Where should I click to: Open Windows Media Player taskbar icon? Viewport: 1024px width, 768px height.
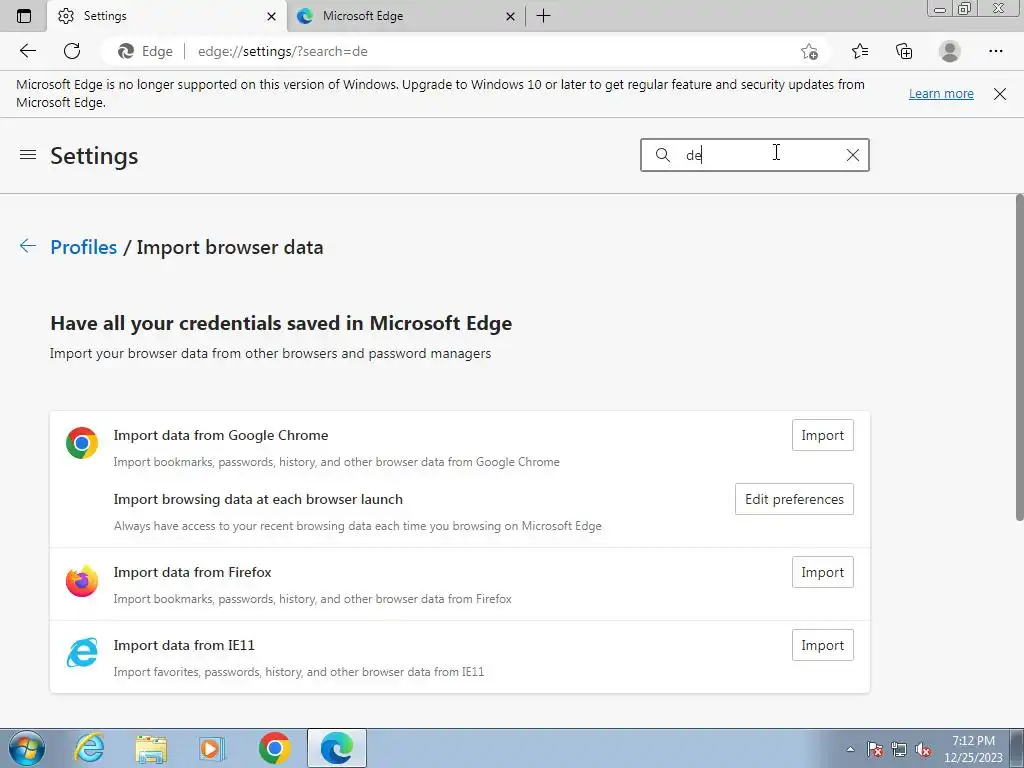212,748
